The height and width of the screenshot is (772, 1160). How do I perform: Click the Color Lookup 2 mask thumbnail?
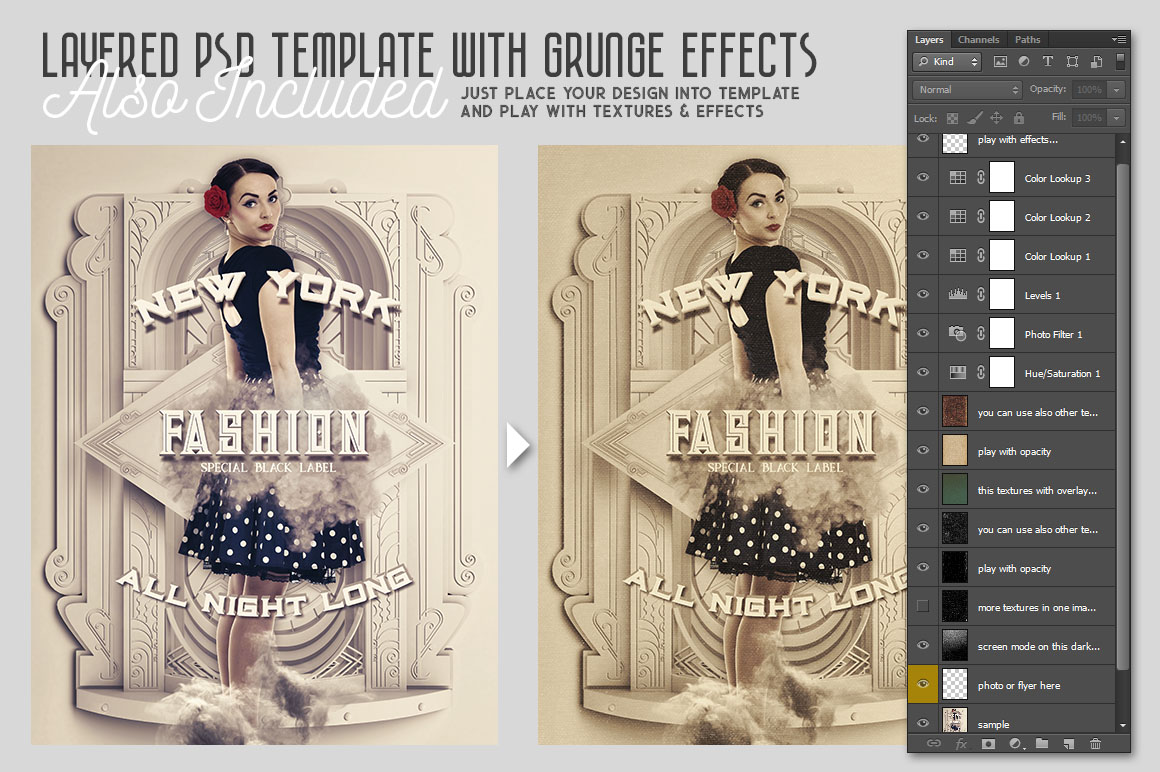pos(1001,217)
